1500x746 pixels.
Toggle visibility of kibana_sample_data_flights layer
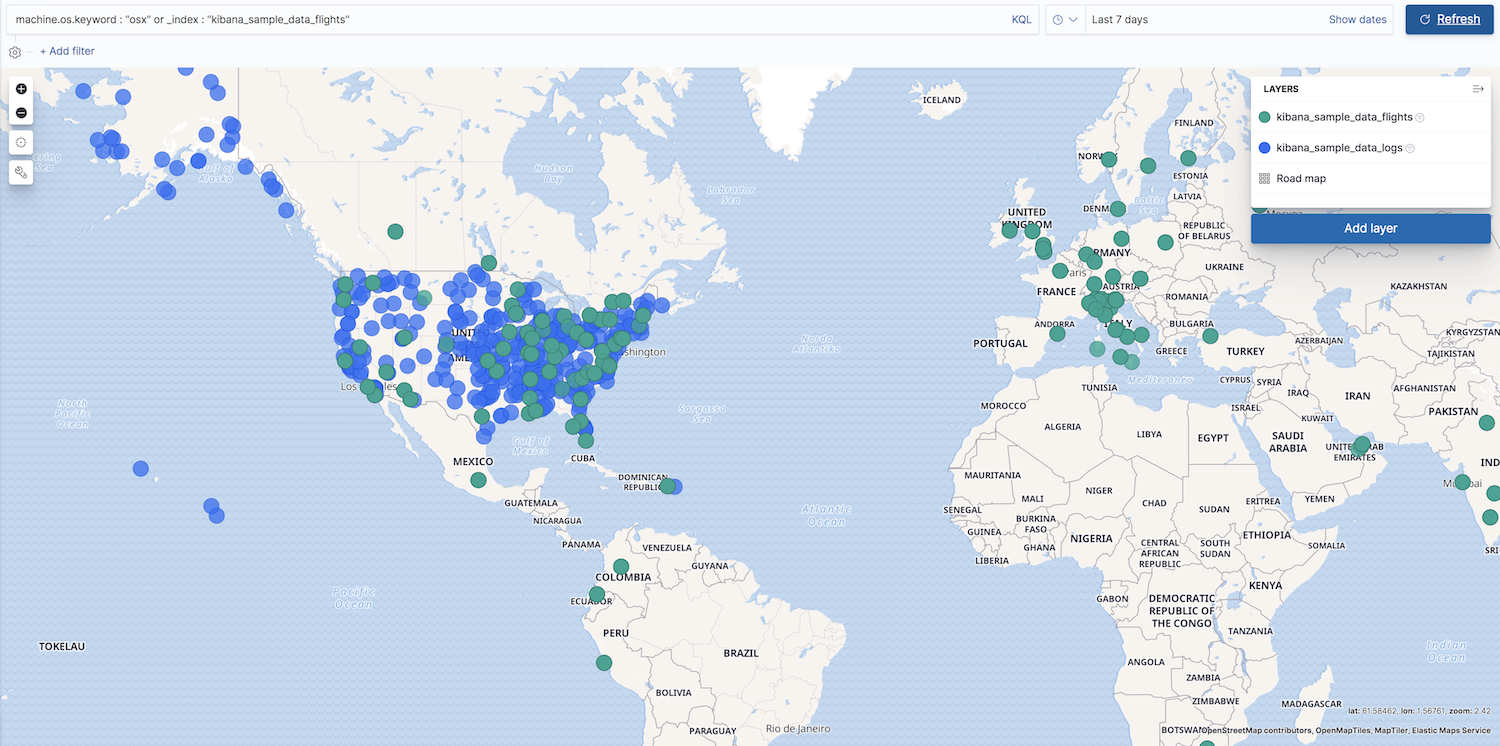pyautogui.click(x=1419, y=117)
